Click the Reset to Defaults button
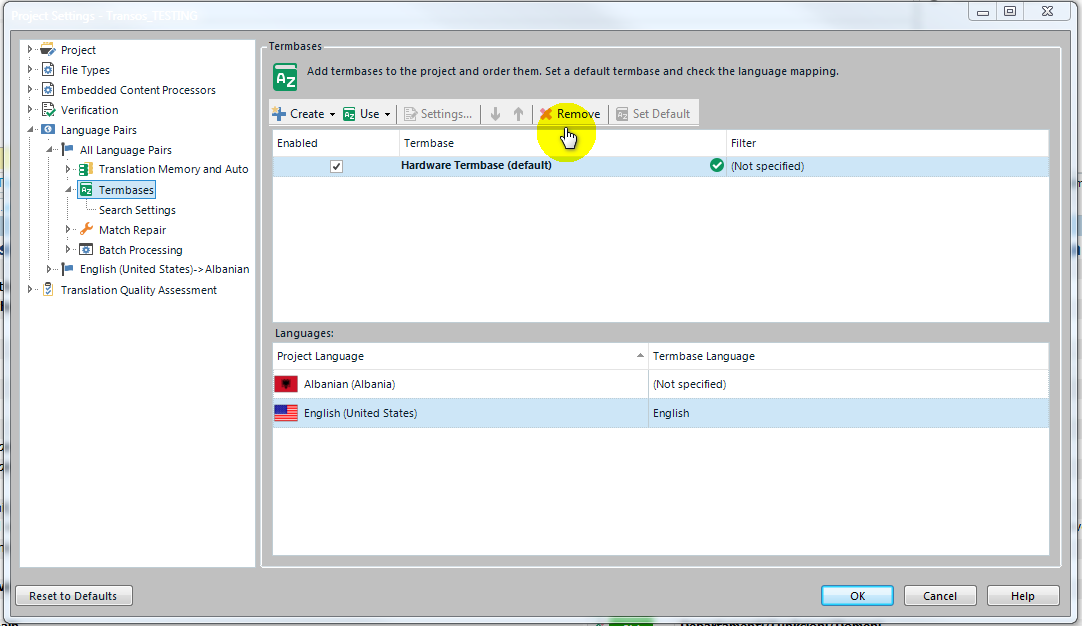Image resolution: width=1082 pixels, height=626 pixels. click(73, 596)
